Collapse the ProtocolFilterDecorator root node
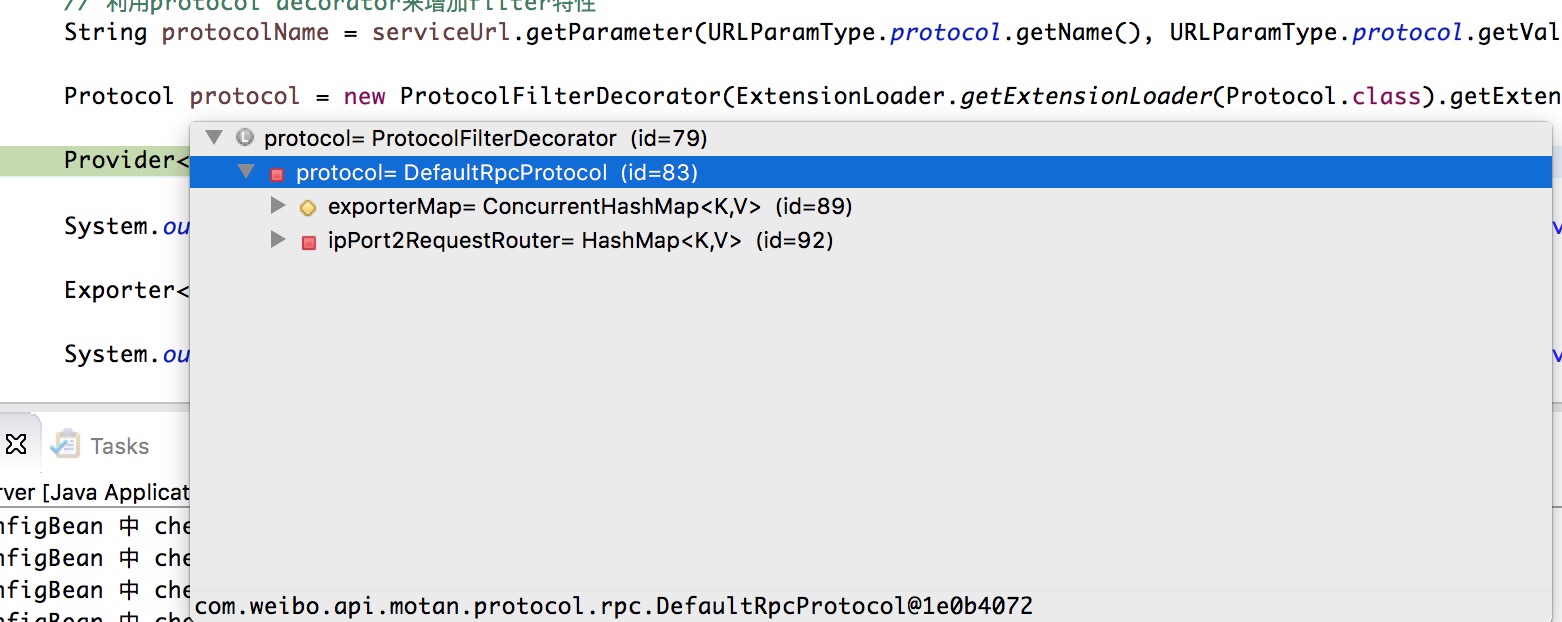Screen dimensions: 1562x622 click(213, 137)
